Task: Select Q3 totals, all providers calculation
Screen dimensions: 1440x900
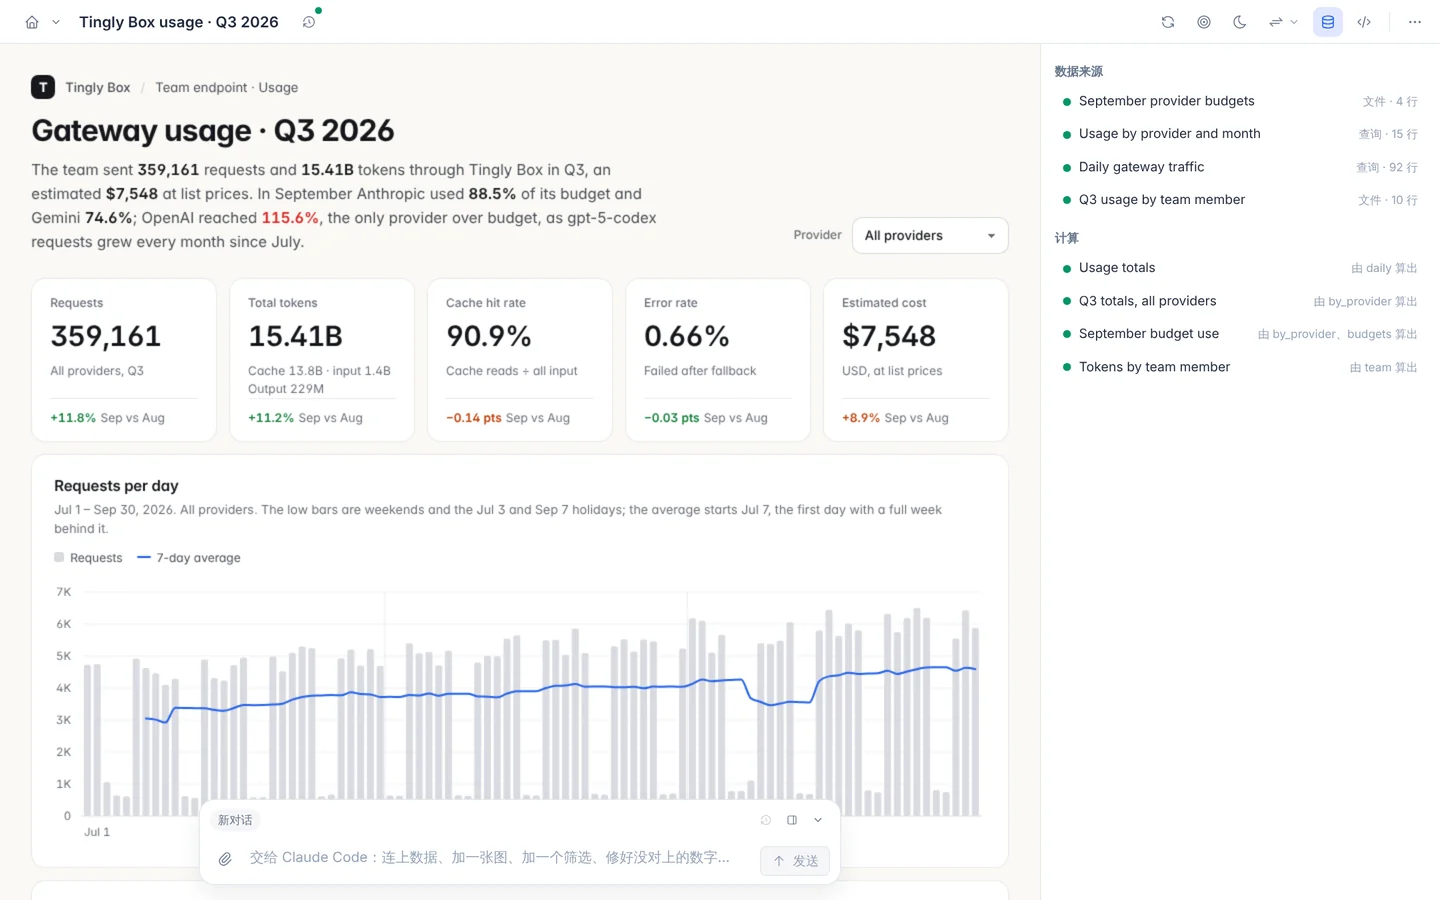Action: pyautogui.click(x=1239, y=301)
